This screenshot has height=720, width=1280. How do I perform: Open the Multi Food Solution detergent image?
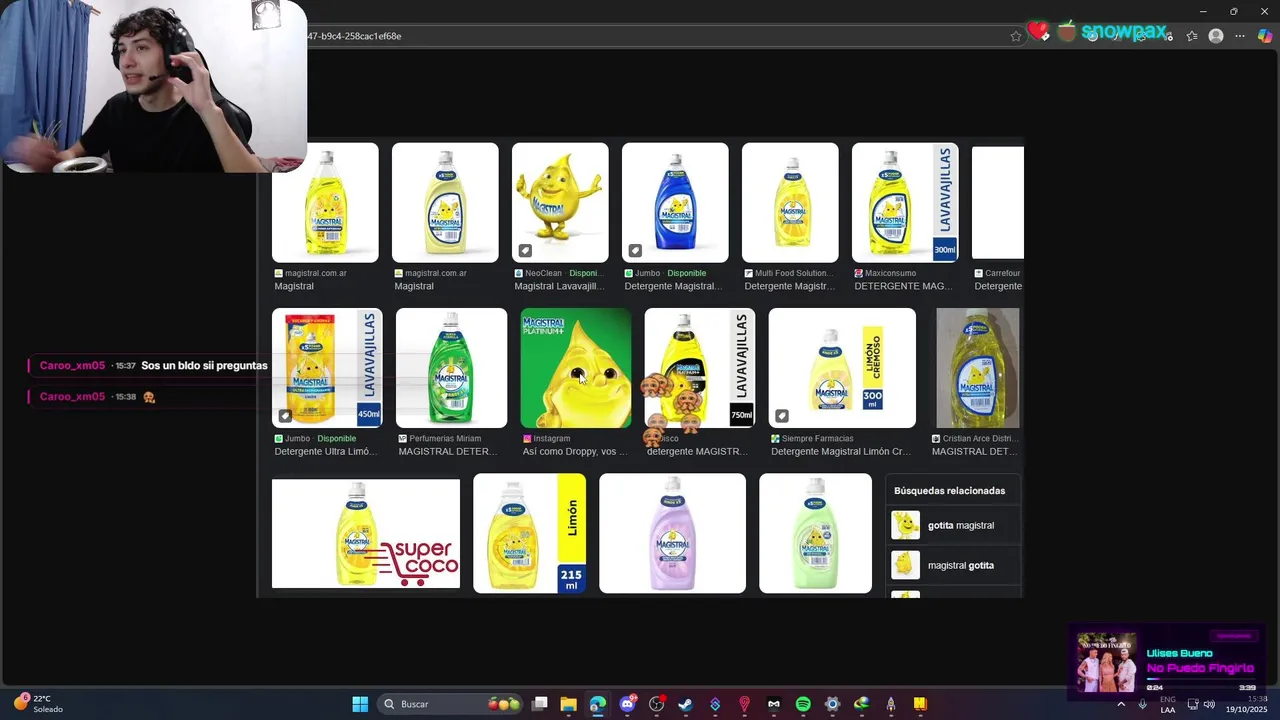coord(790,202)
